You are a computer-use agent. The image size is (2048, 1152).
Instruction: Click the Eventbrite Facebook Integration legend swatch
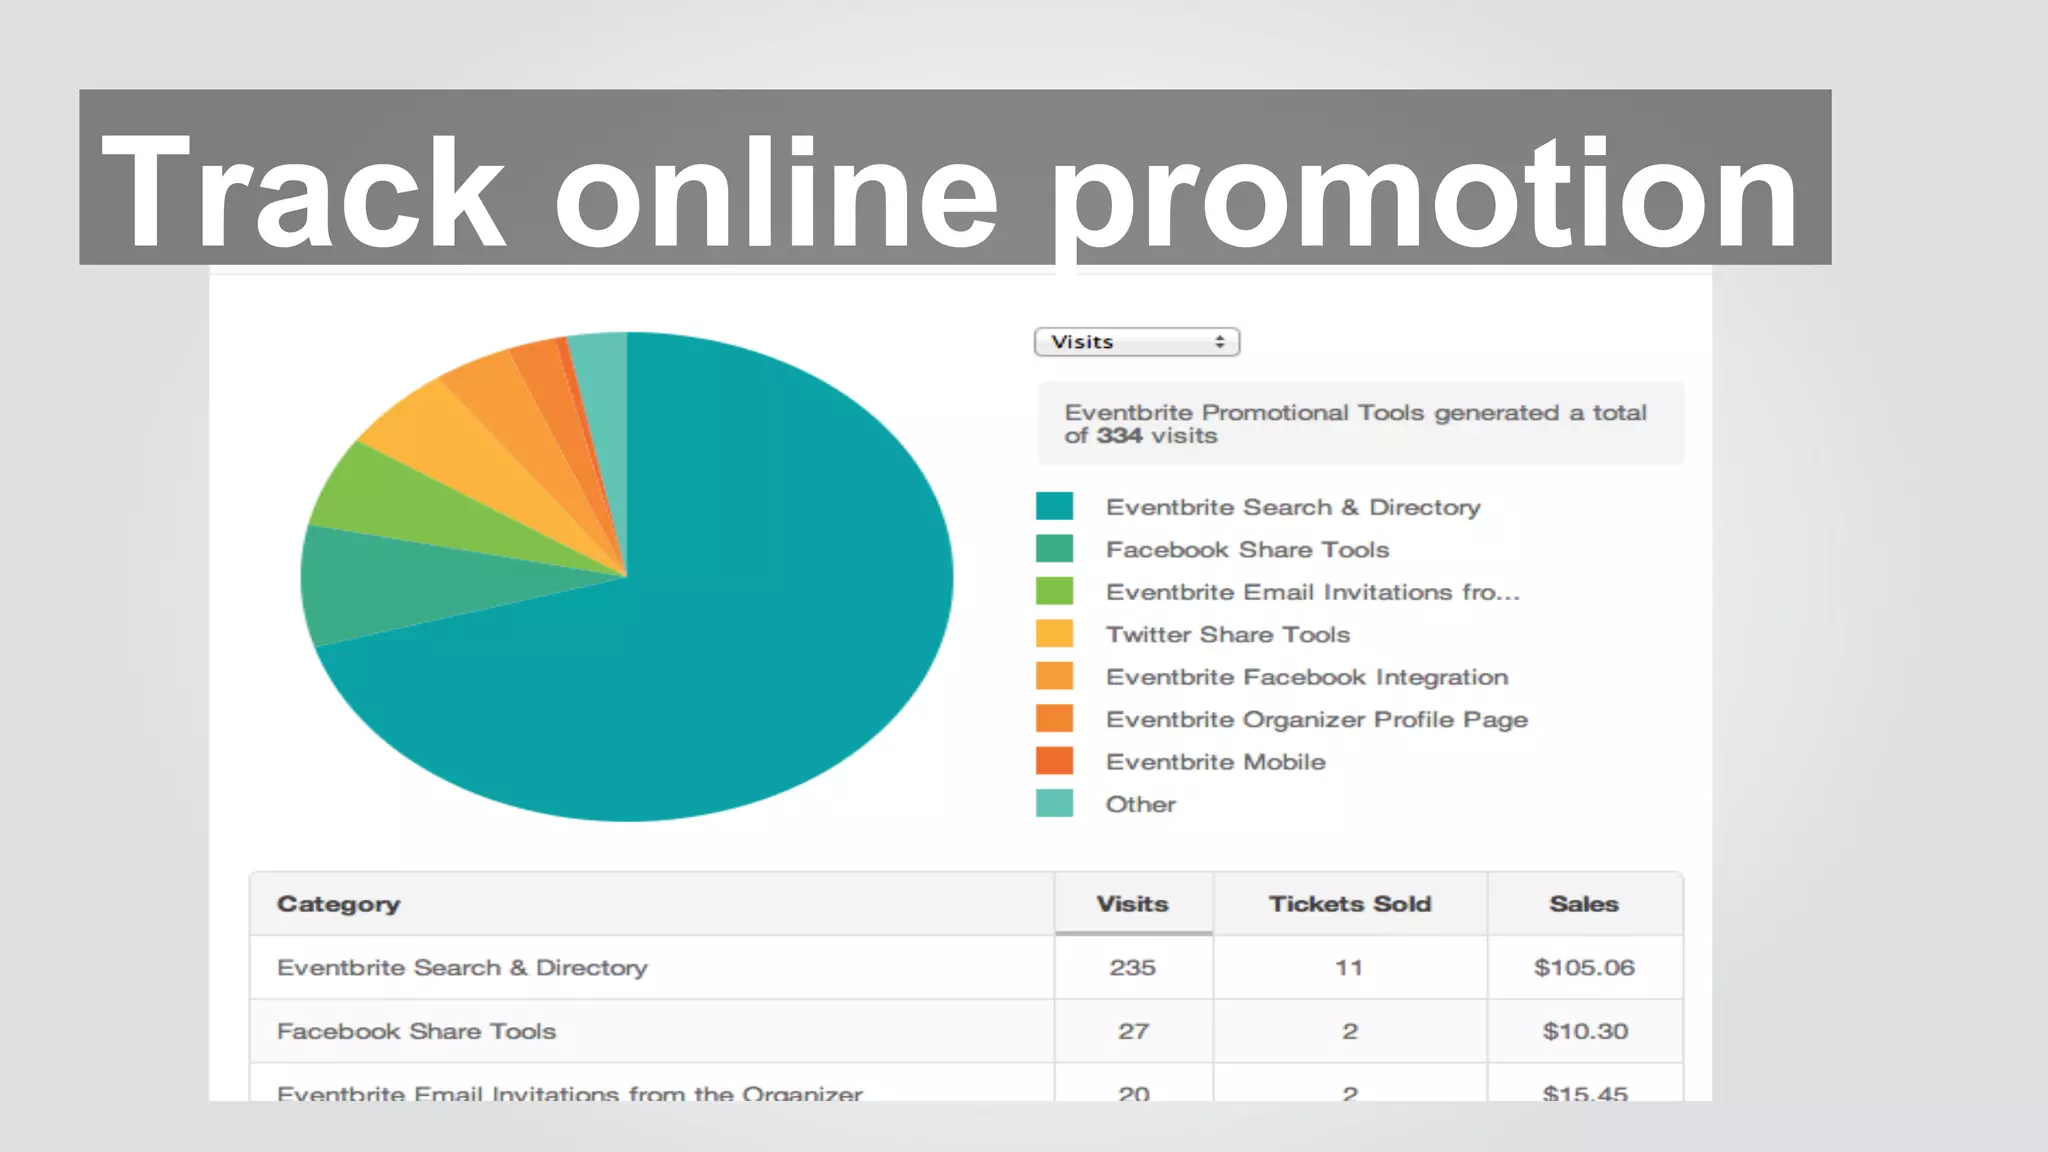(1054, 676)
